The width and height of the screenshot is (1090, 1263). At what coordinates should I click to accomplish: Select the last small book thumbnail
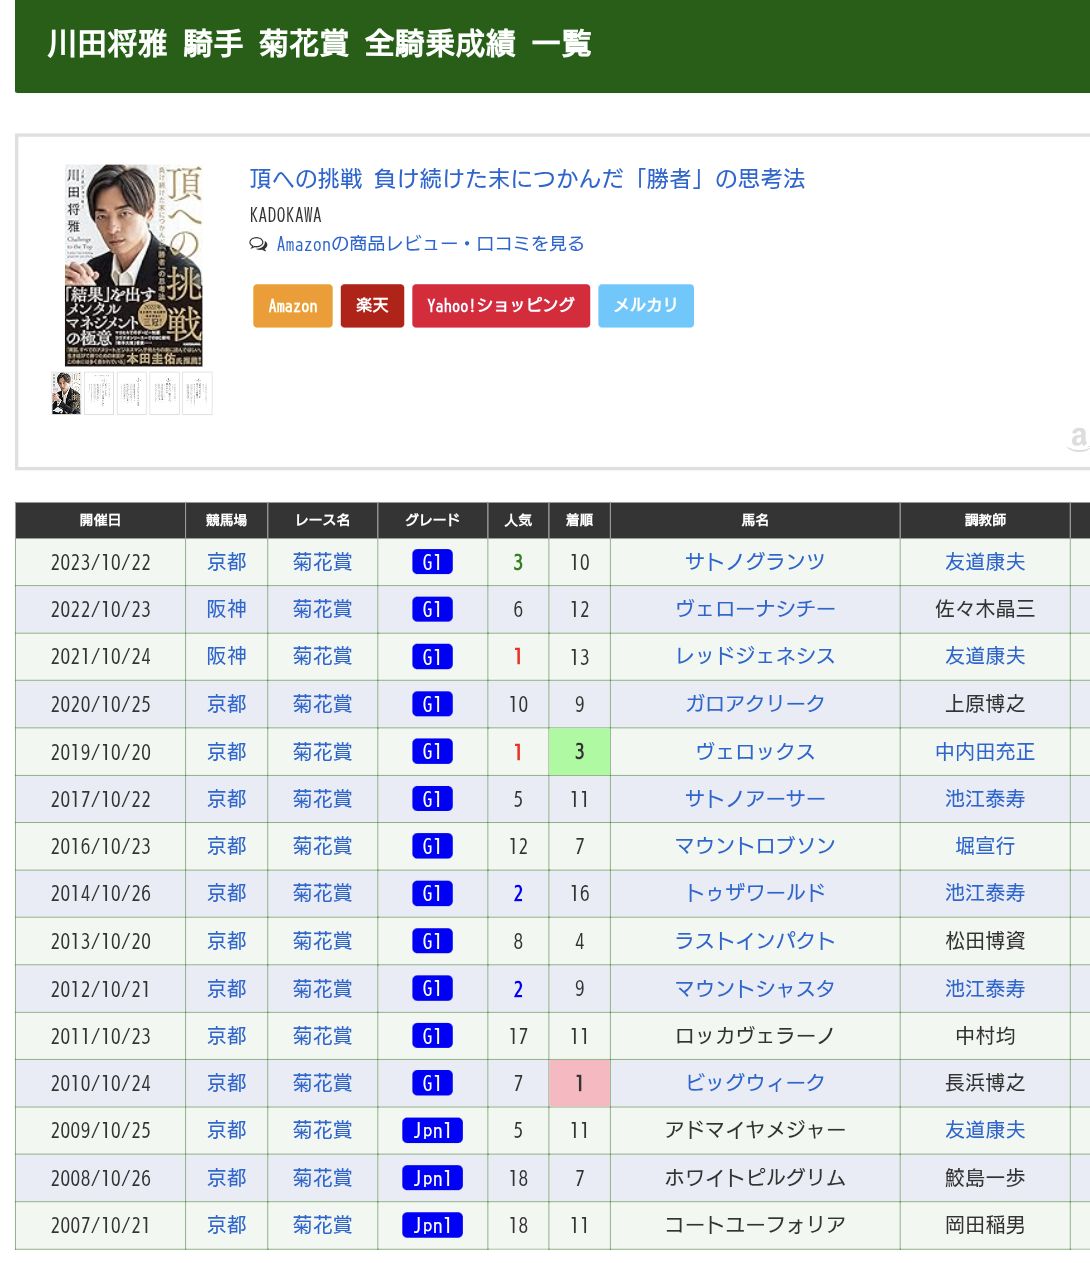click(x=197, y=393)
